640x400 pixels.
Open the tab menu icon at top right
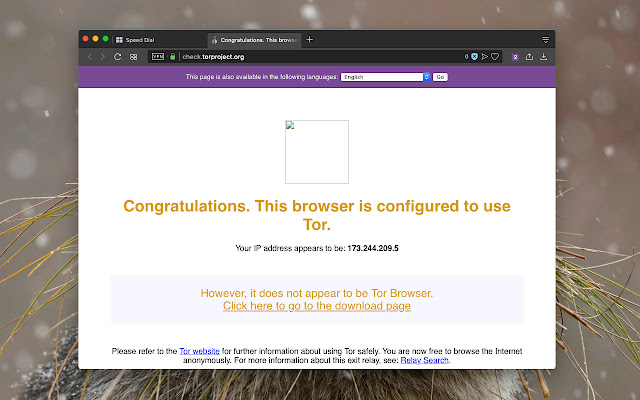545,40
